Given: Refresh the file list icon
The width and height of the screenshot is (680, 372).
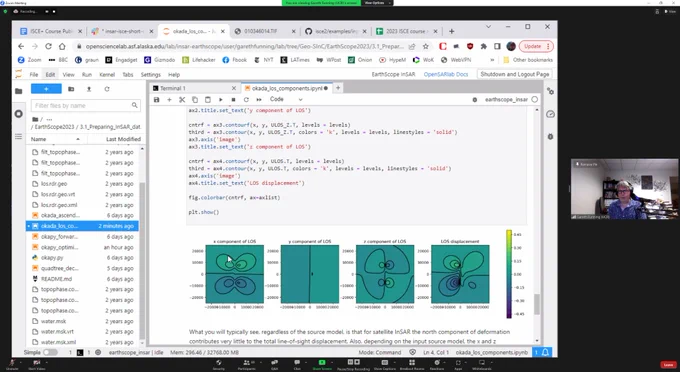Looking at the screenshot, I should [107, 89].
